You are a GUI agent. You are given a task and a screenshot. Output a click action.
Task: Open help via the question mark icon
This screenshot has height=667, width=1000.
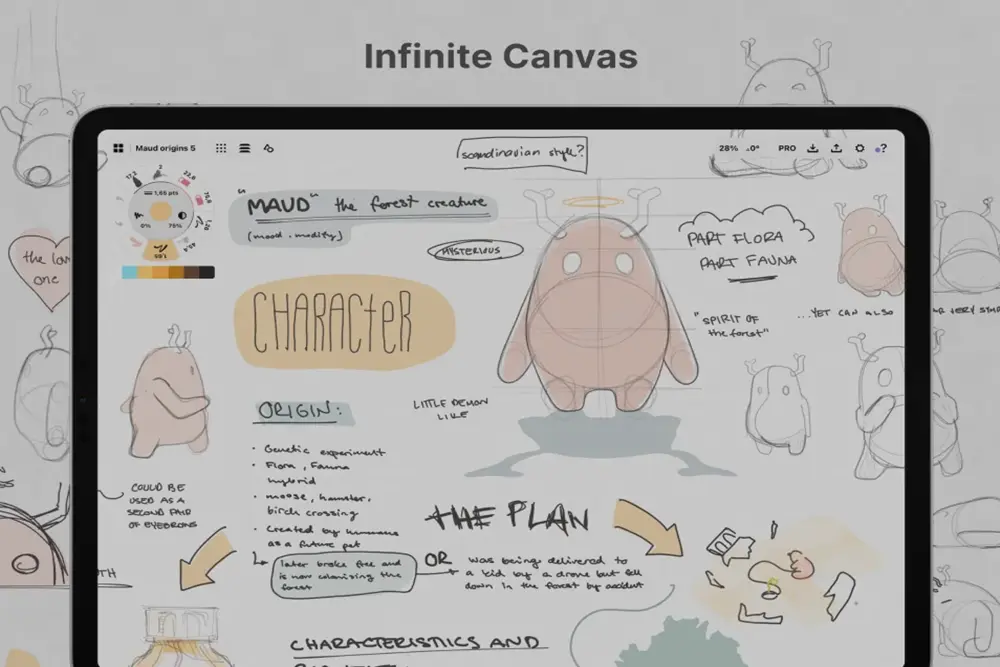[x=883, y=148]
